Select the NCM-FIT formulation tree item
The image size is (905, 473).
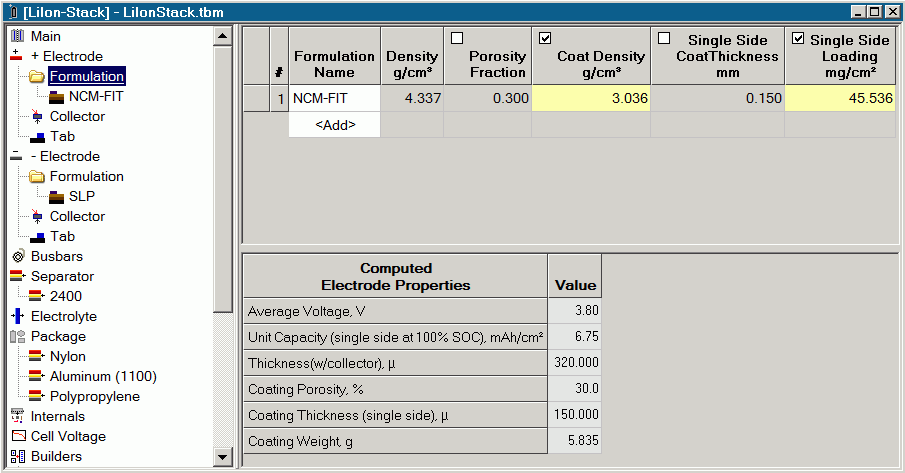tap(96, 96)
